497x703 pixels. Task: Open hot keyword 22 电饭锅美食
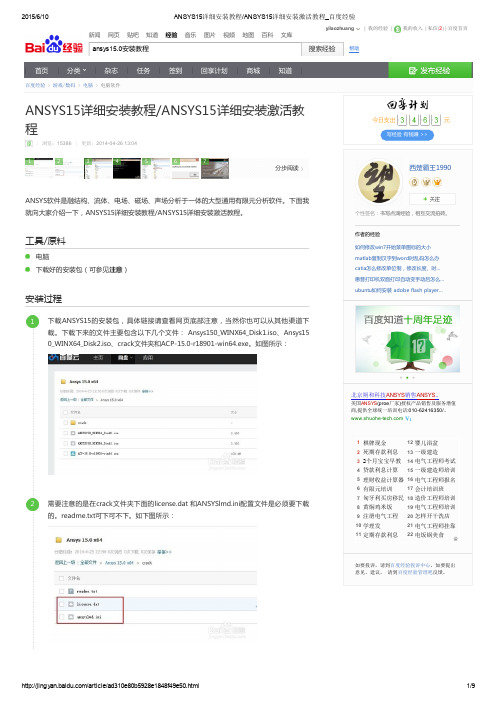click(429, 535)
